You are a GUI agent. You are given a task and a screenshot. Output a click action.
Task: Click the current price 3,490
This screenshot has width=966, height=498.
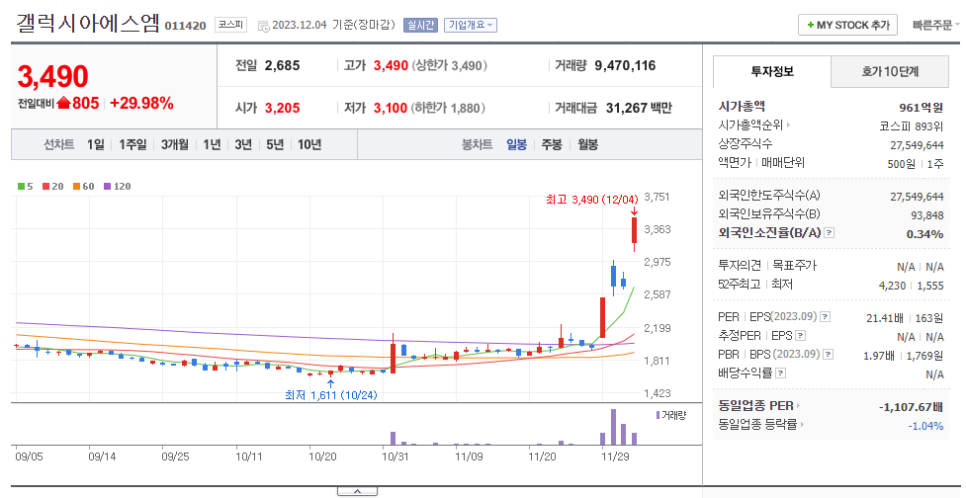tap(53, 76)
